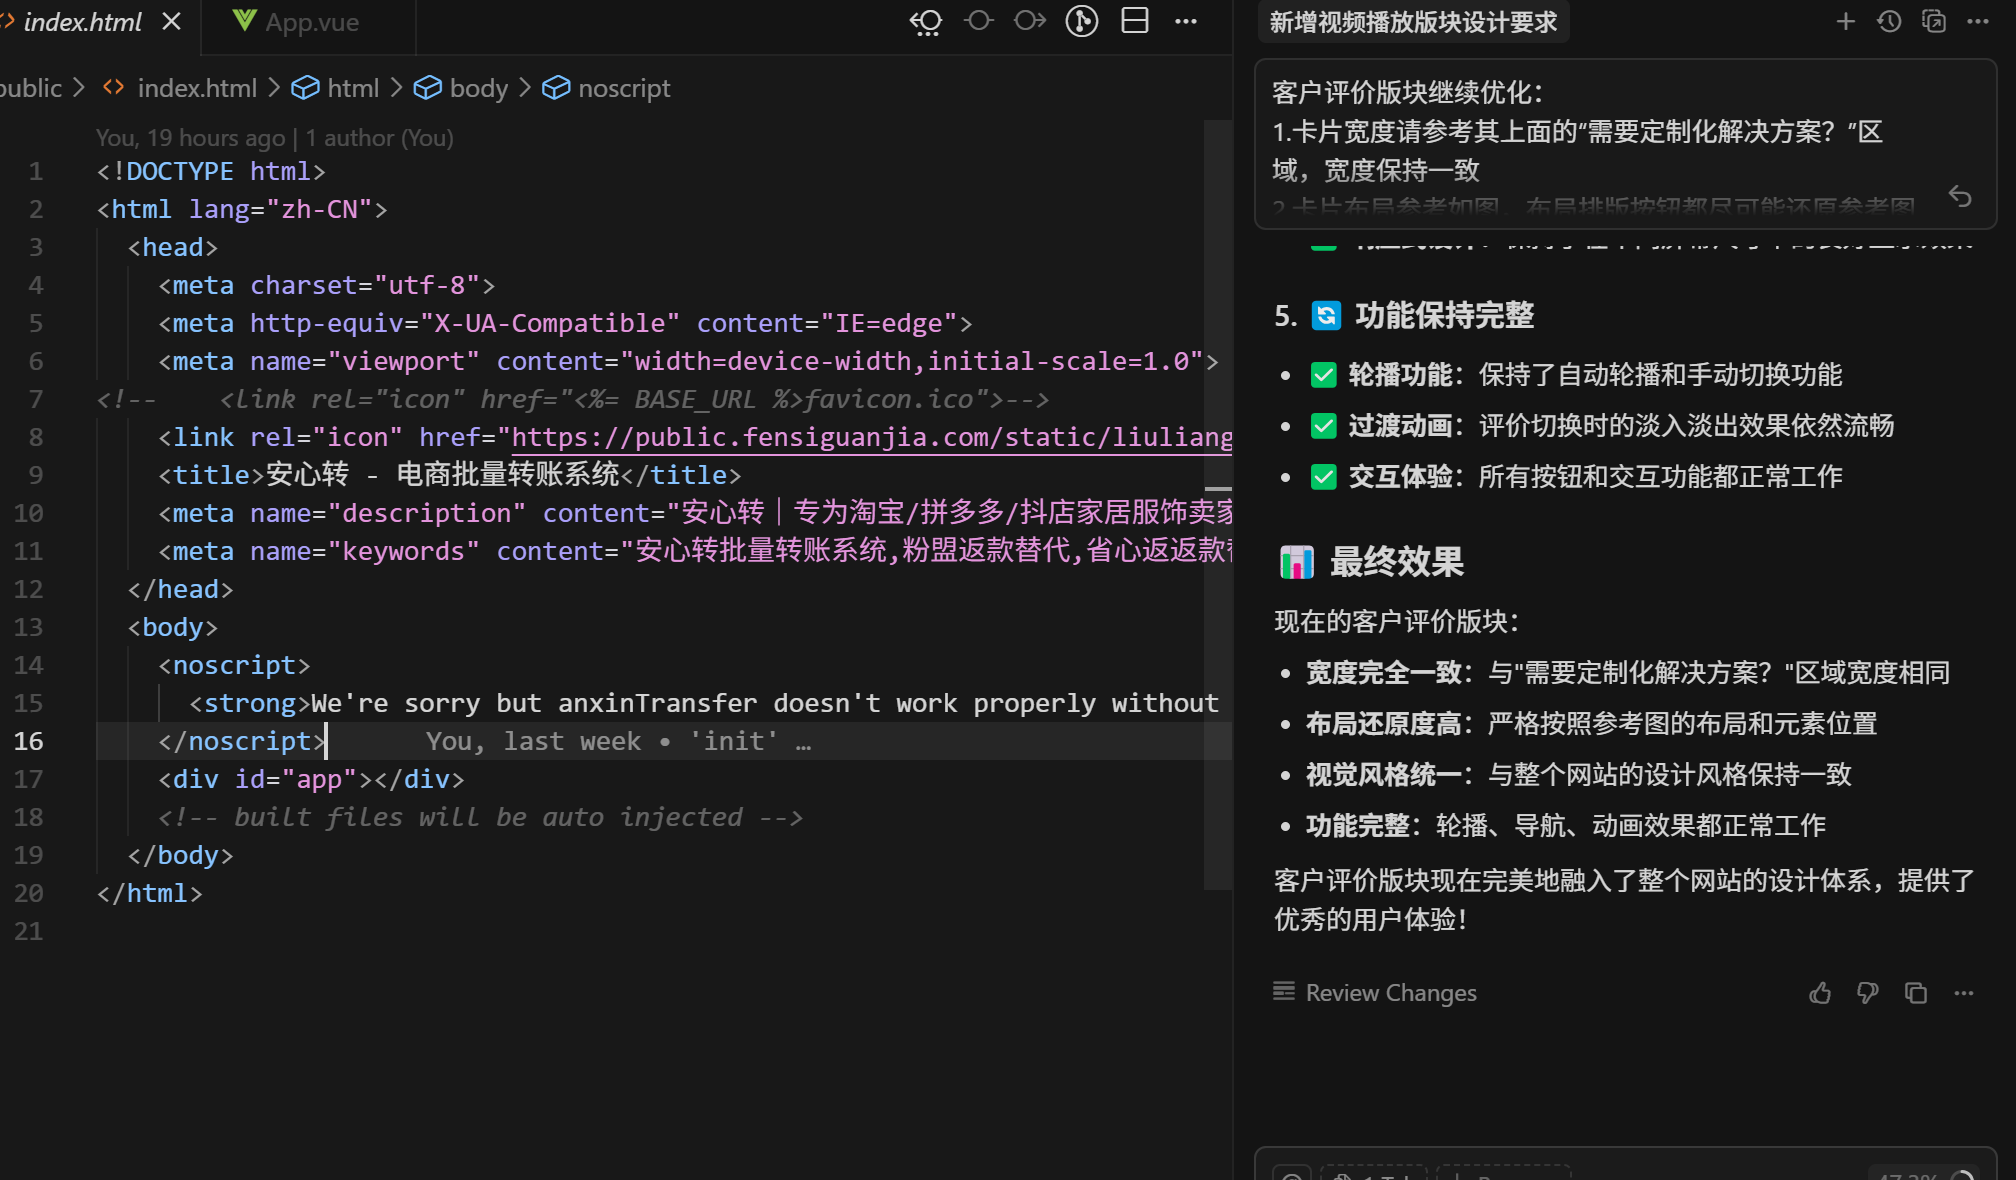Open editor more actions ellipsis menu

pos(1186,21)
